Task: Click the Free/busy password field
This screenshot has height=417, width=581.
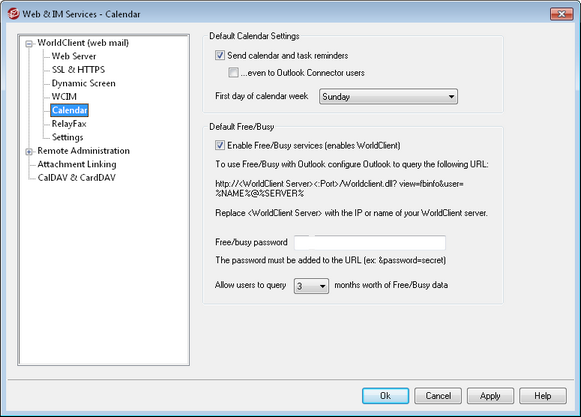Action: 370,243
